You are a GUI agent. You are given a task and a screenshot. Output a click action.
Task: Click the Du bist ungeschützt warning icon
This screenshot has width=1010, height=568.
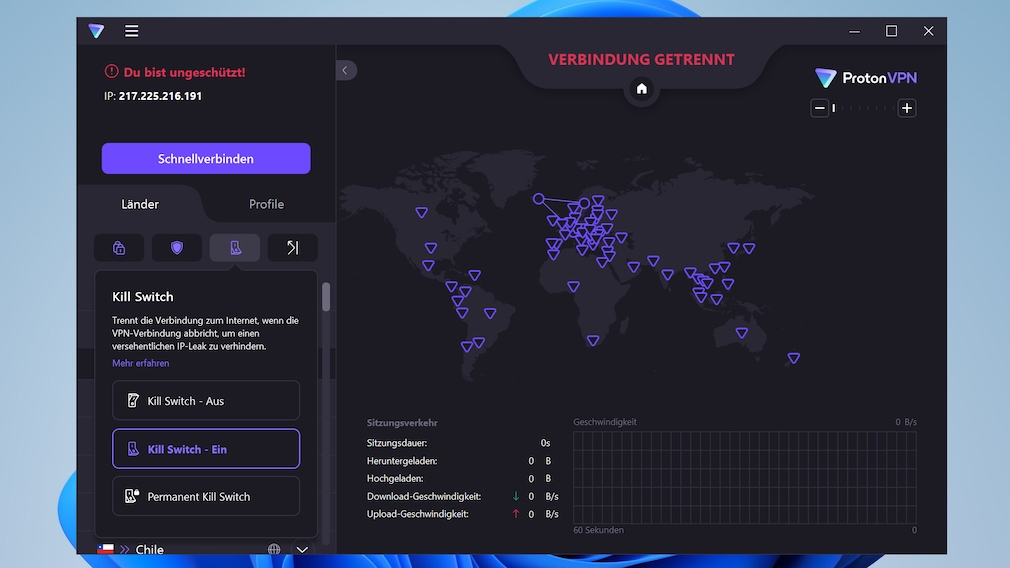tap(111, 71)
